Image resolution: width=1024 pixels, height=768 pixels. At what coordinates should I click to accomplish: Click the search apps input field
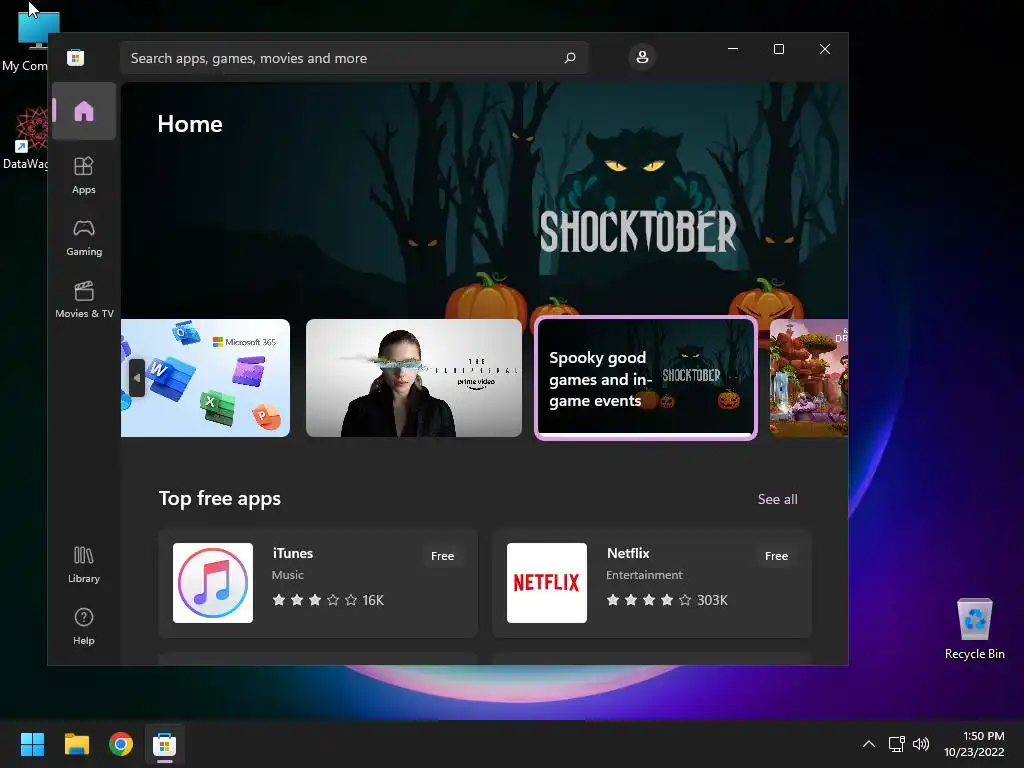[x=354, y=58]
